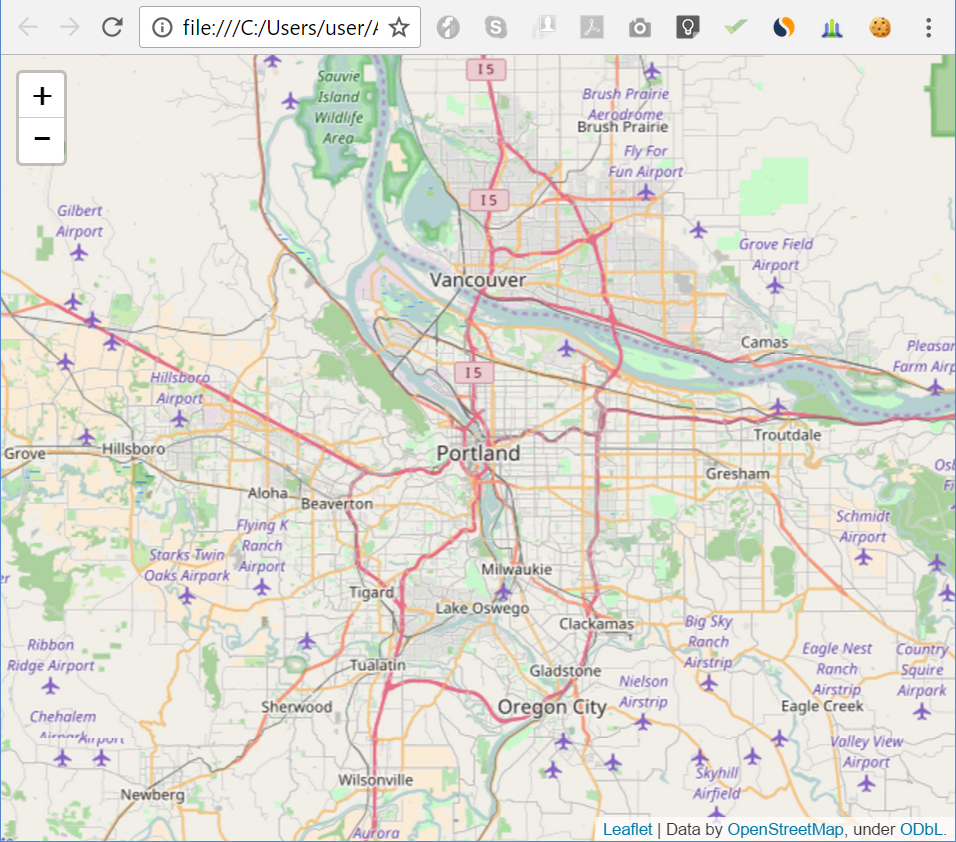Click the Skyhill Airfield label
Screen dimensions: 956x842
pos(717,783)
